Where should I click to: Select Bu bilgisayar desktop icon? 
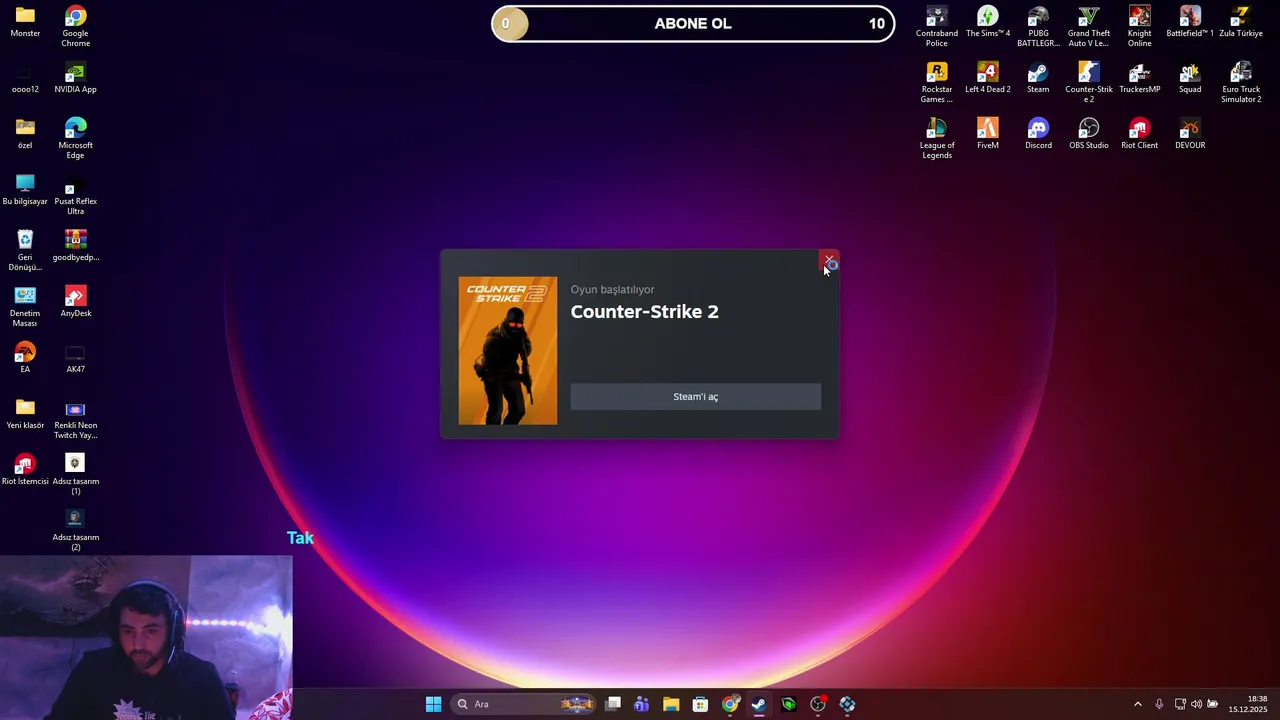25,190
